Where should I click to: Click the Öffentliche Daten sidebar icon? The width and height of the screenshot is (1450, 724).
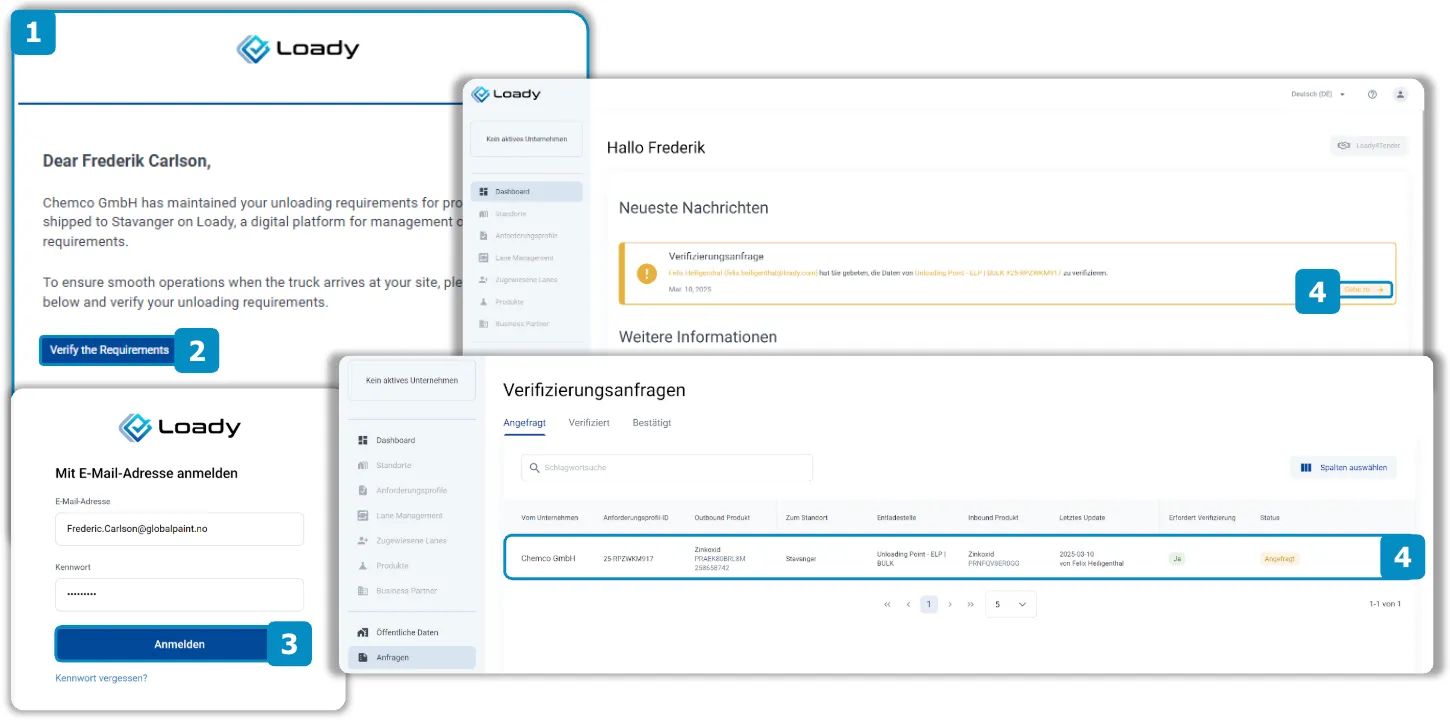363,632
